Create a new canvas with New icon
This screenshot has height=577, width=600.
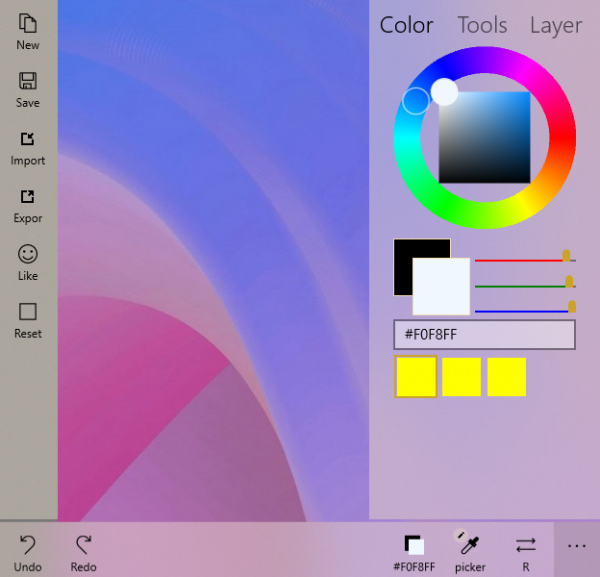28,32
